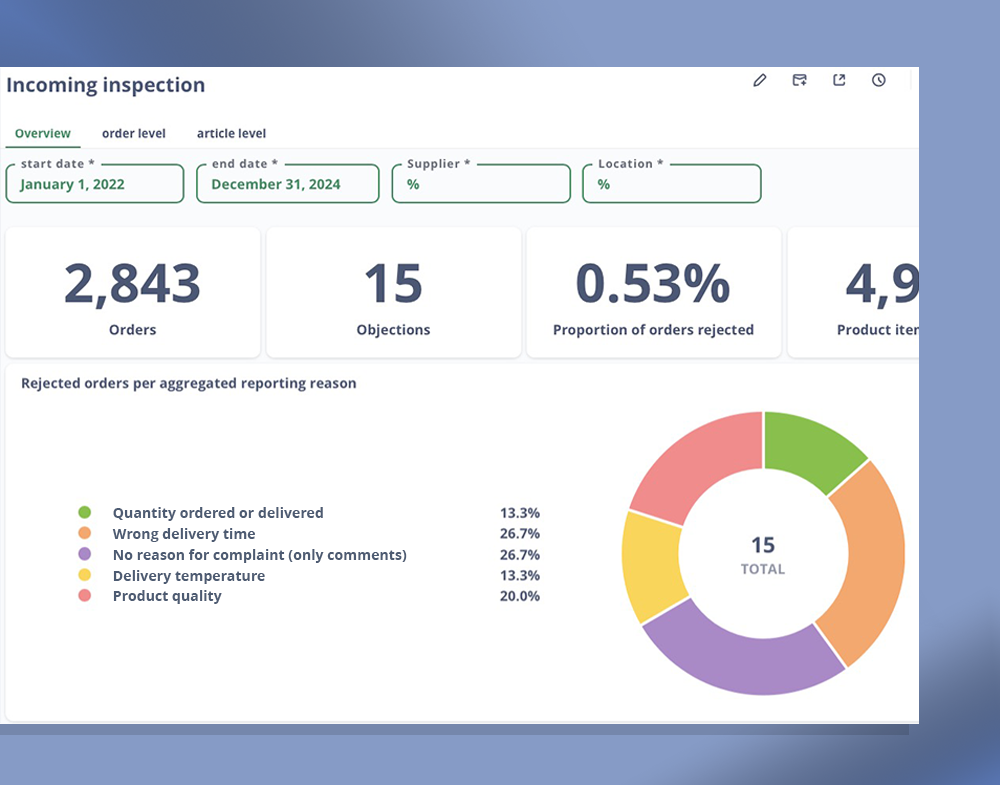Screen dimensions: 1000x785
Task: Open the start date picker
Action: click(x=95, y=184)
